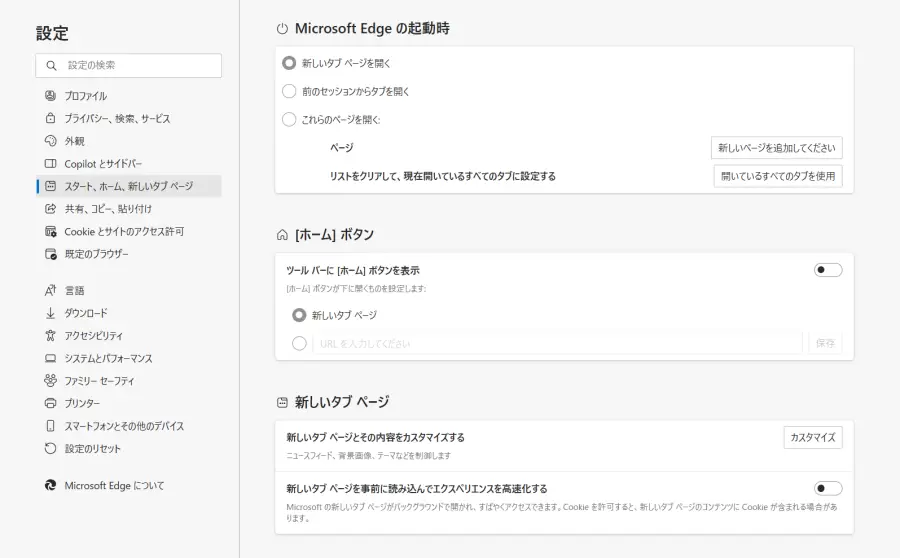
Task: Click the プリンター printer icon
Action: 51,403
